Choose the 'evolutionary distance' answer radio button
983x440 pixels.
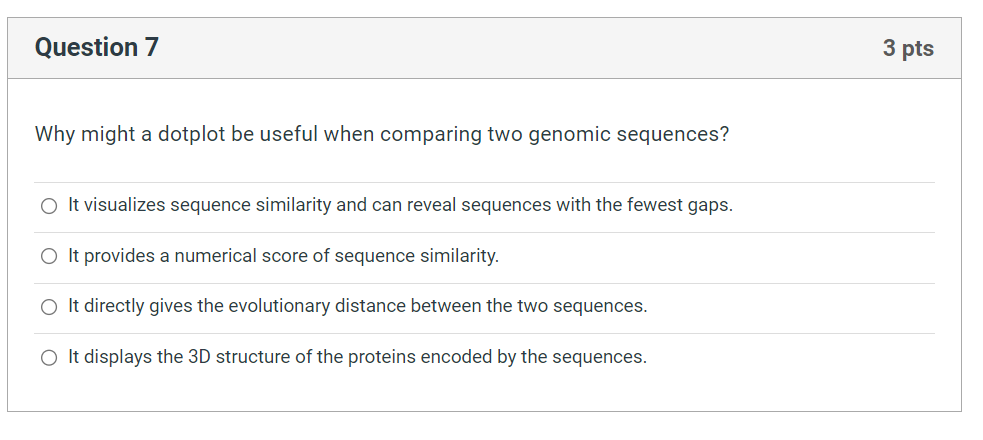tap(49, 306)
